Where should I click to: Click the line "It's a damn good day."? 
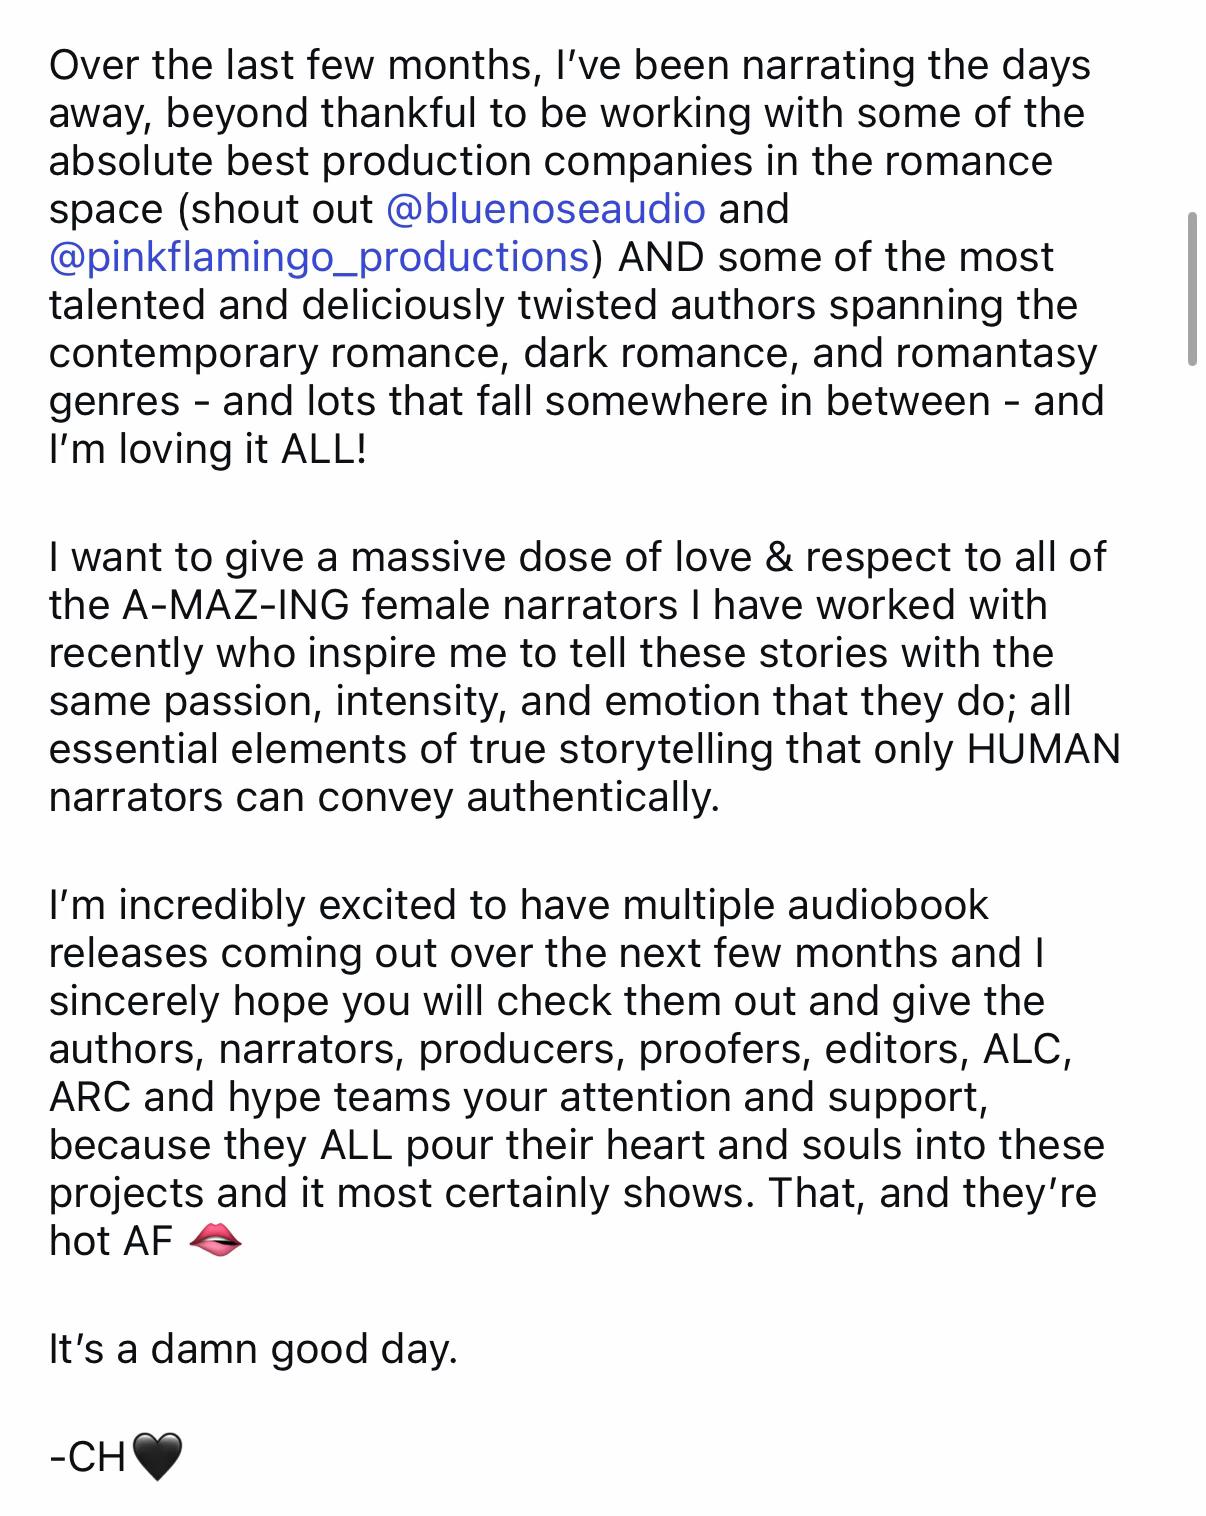[x=253, y=1350]
